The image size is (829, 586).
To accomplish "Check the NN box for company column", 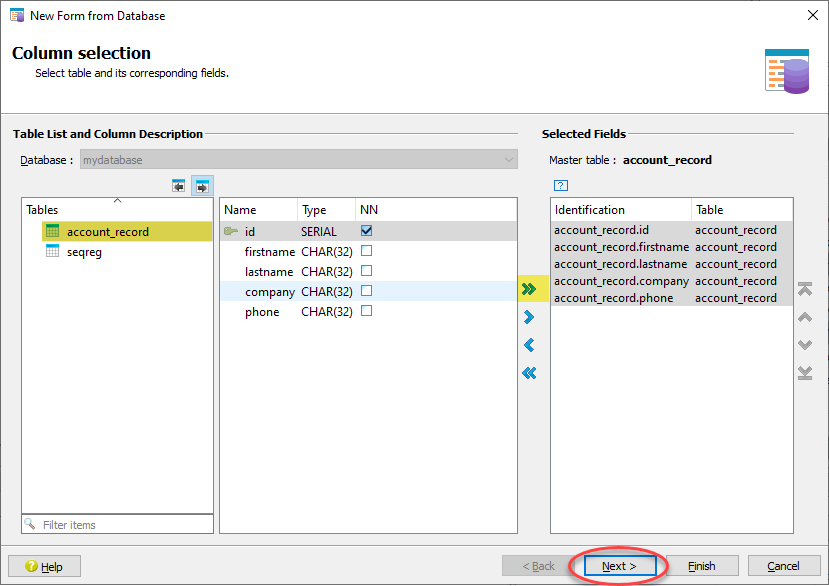I will 366,291.
